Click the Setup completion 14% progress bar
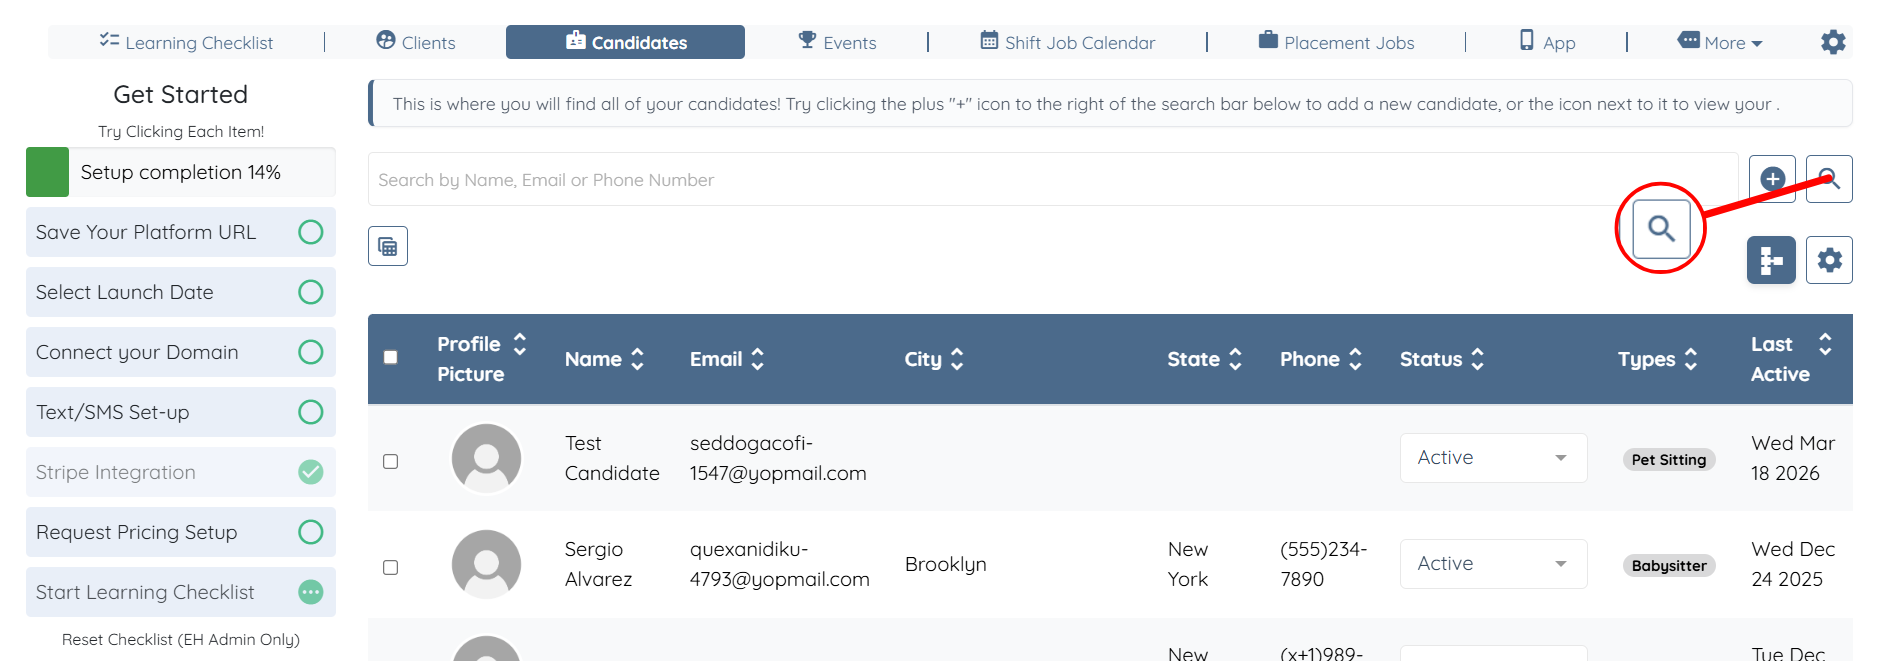The height and width of the screenshot is (661, 1893). [181, 172]
